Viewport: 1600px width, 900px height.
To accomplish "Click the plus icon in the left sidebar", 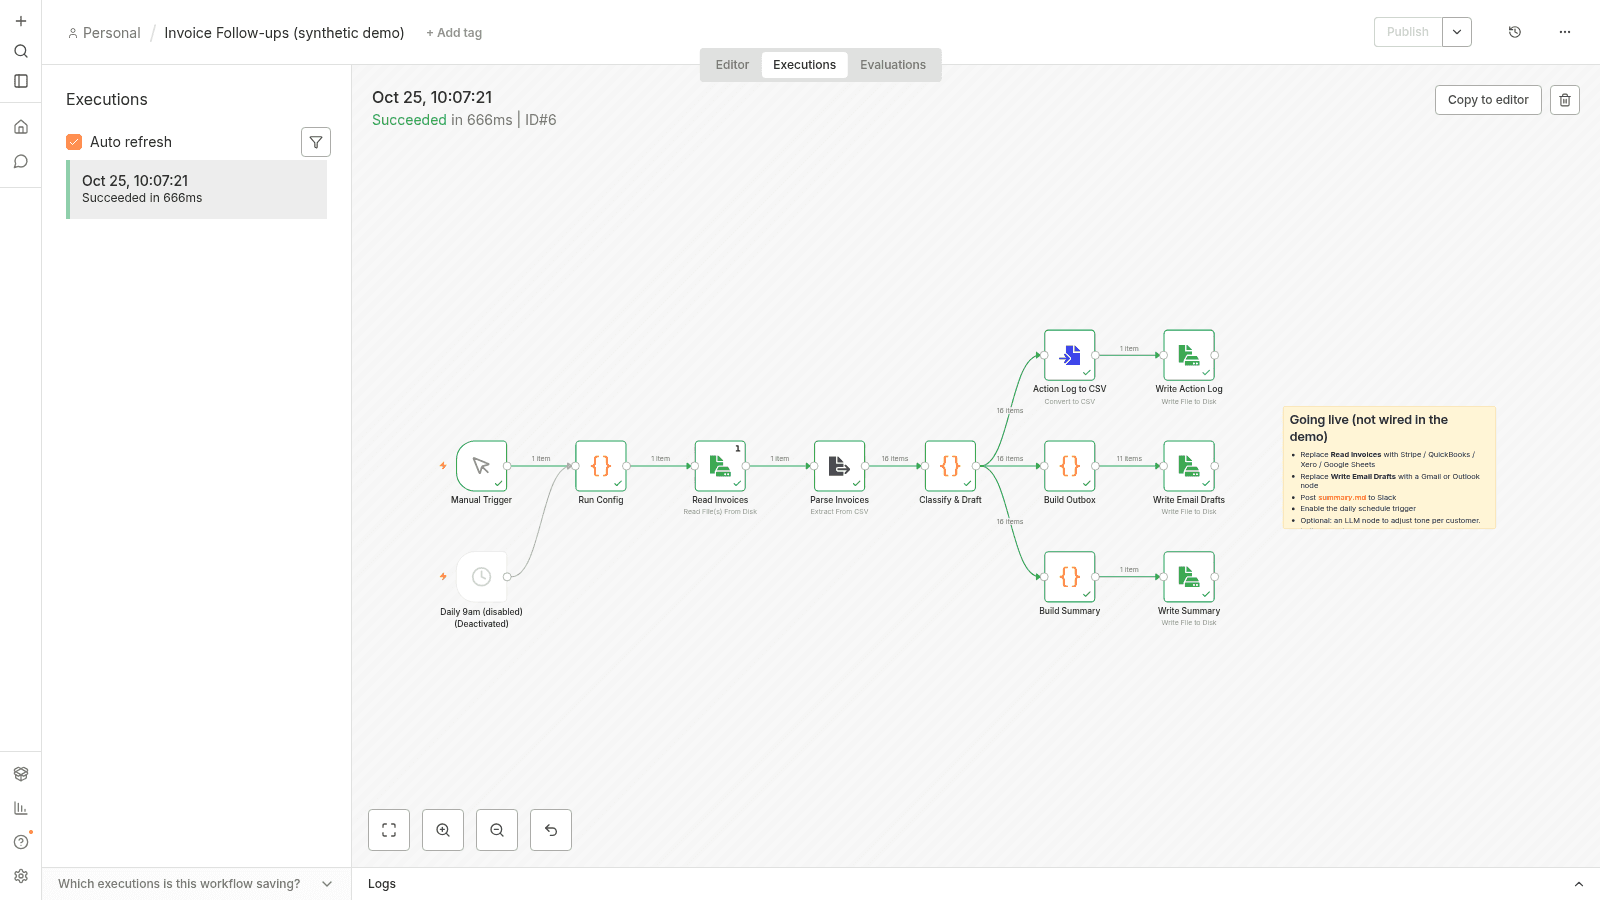I will point(21,21).
